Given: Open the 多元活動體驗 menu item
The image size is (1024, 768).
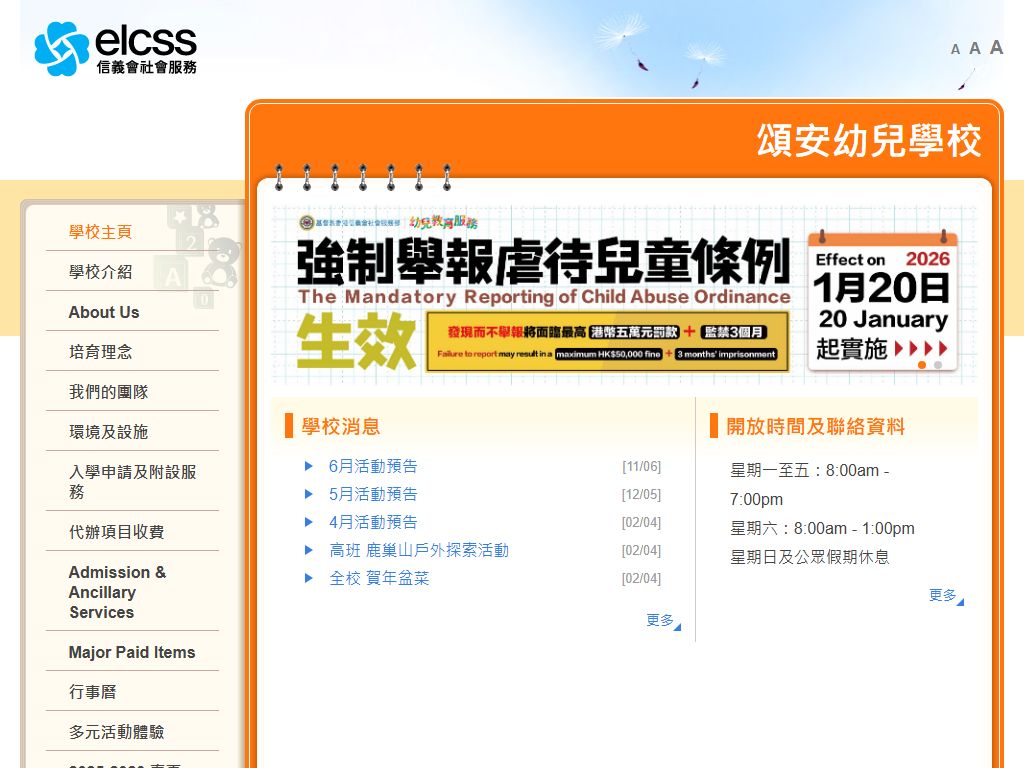Looking at the screenshot, I should (x=116, y=731).
